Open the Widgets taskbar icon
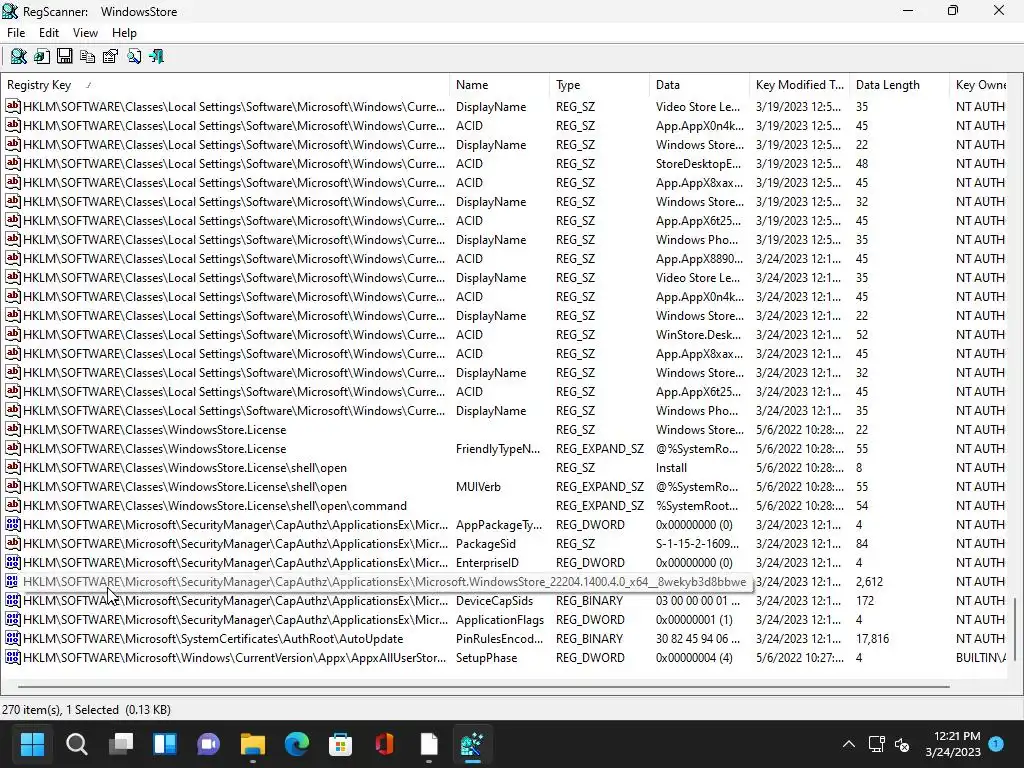Viewport: 1024px width, 768px height. [x=165, y=744]
